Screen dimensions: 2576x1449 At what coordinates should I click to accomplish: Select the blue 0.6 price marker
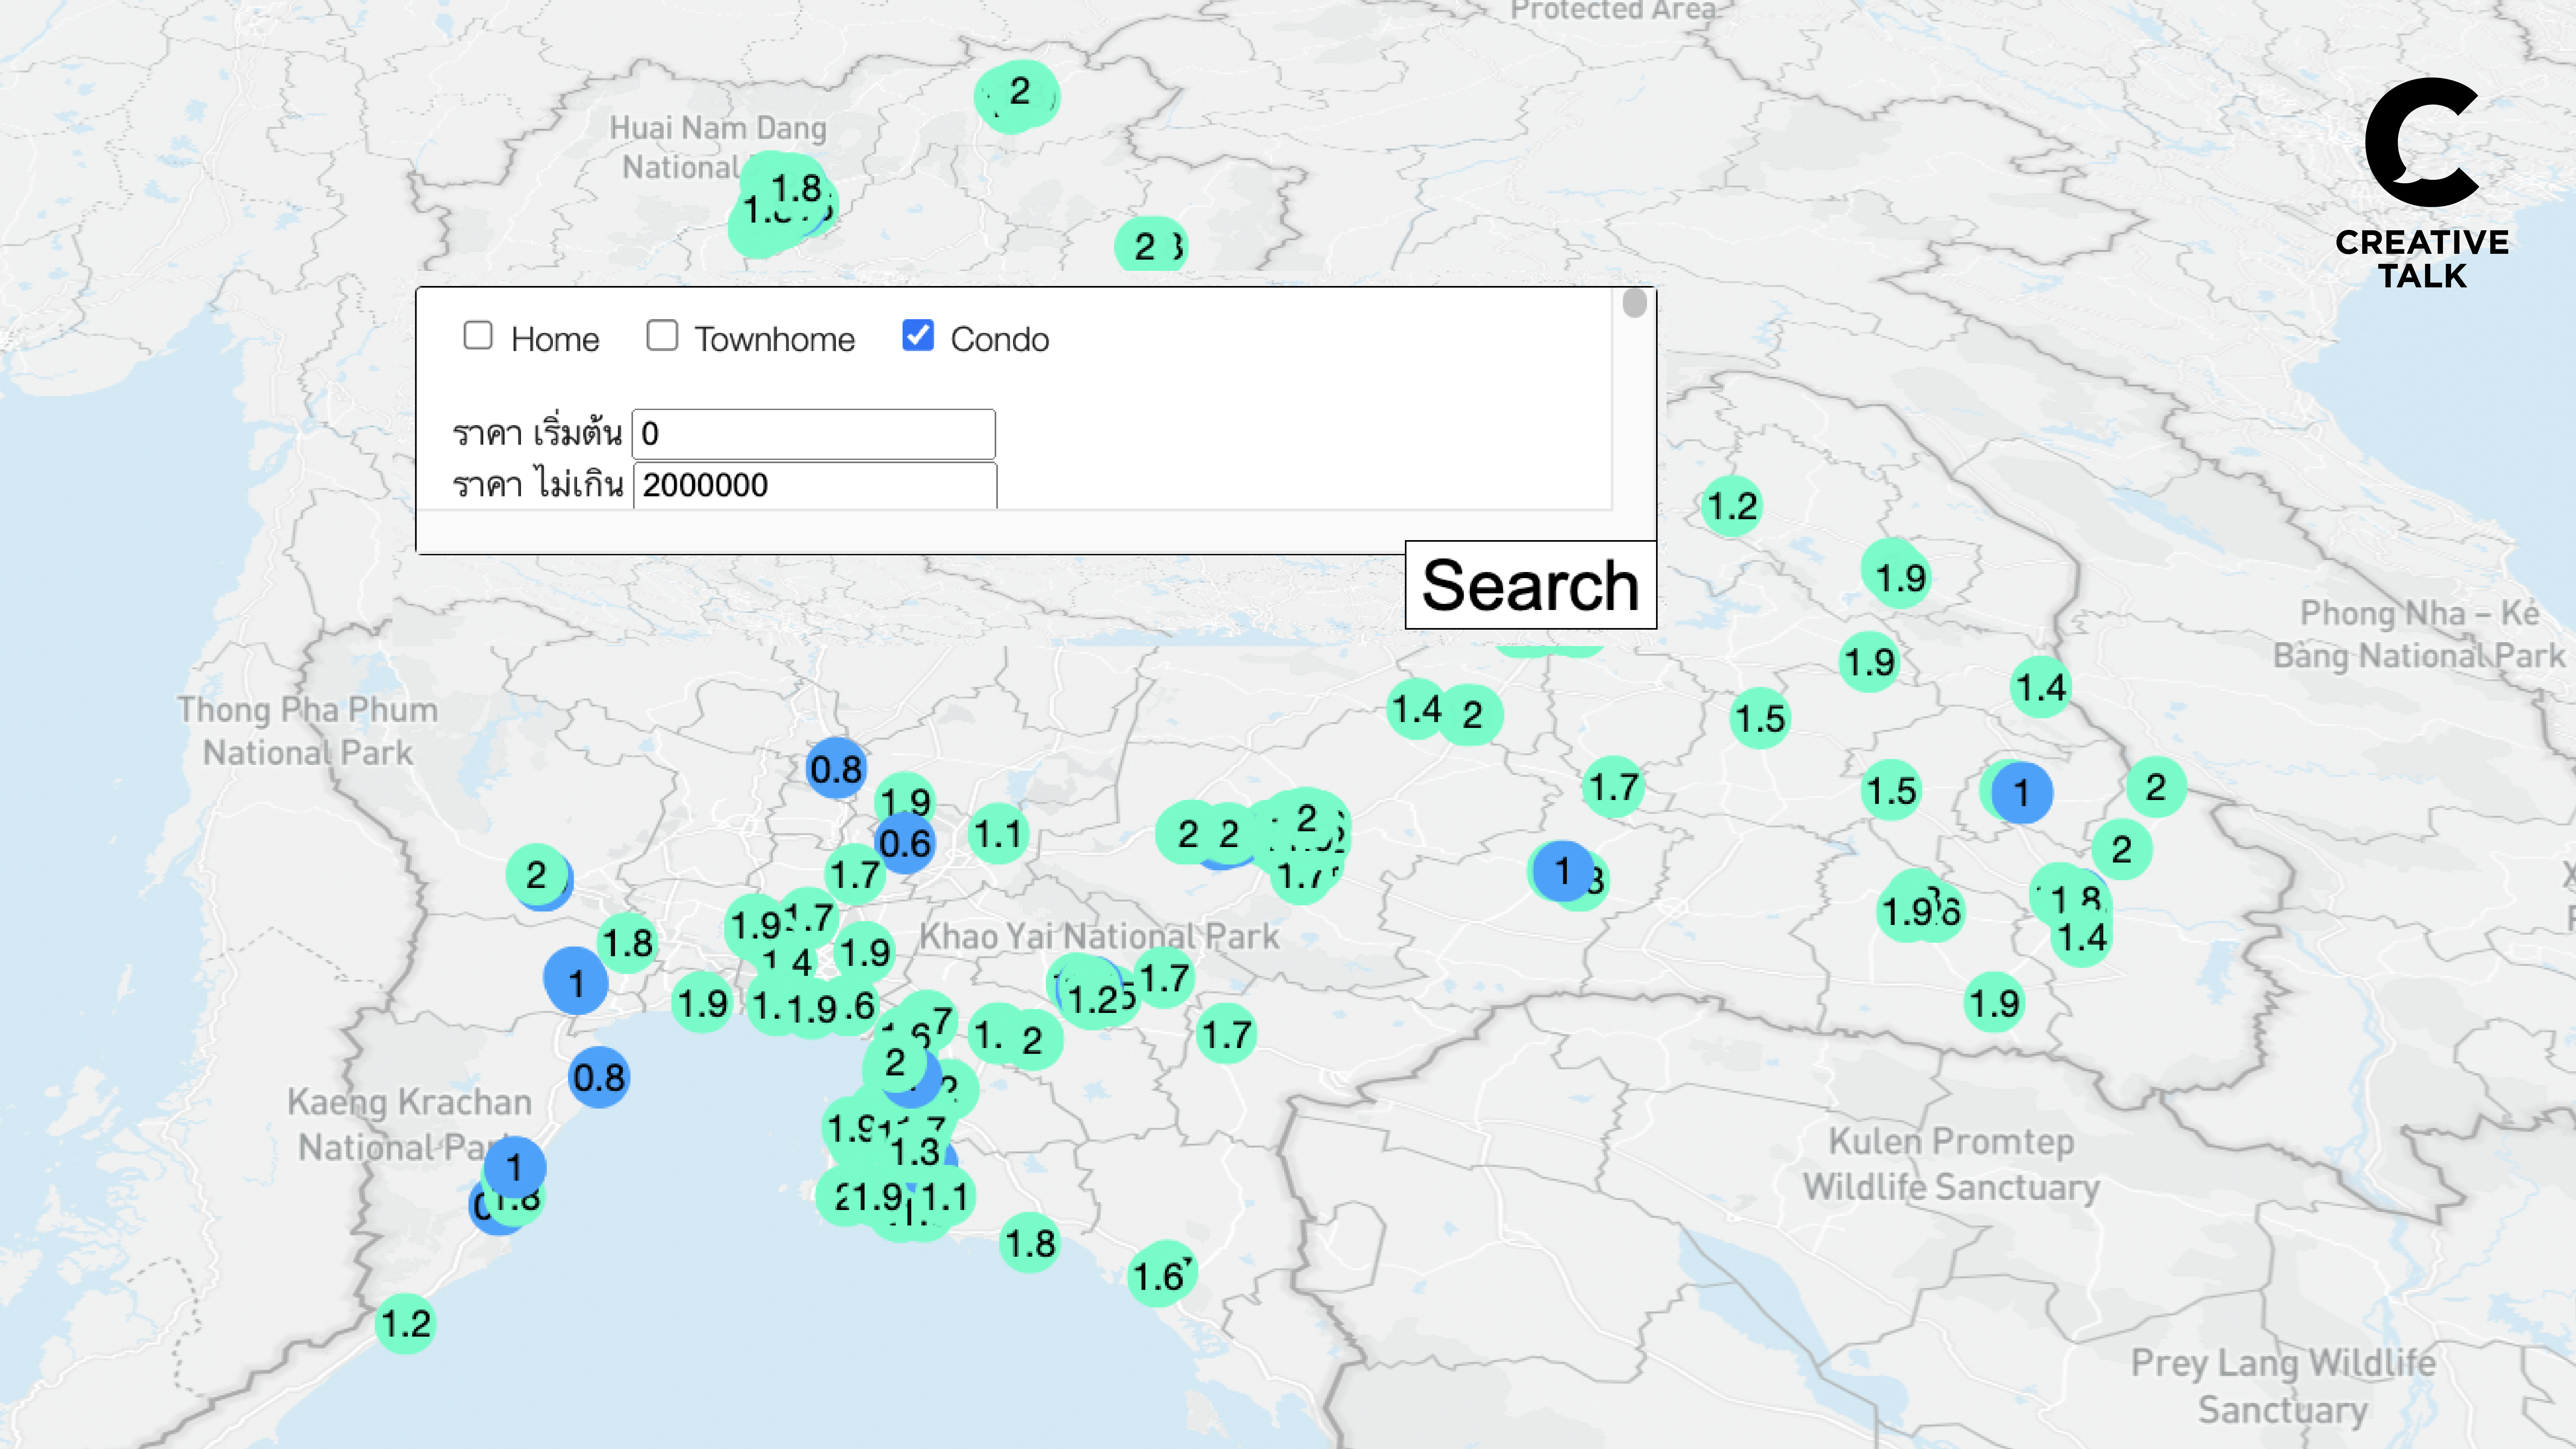point(905,843)
